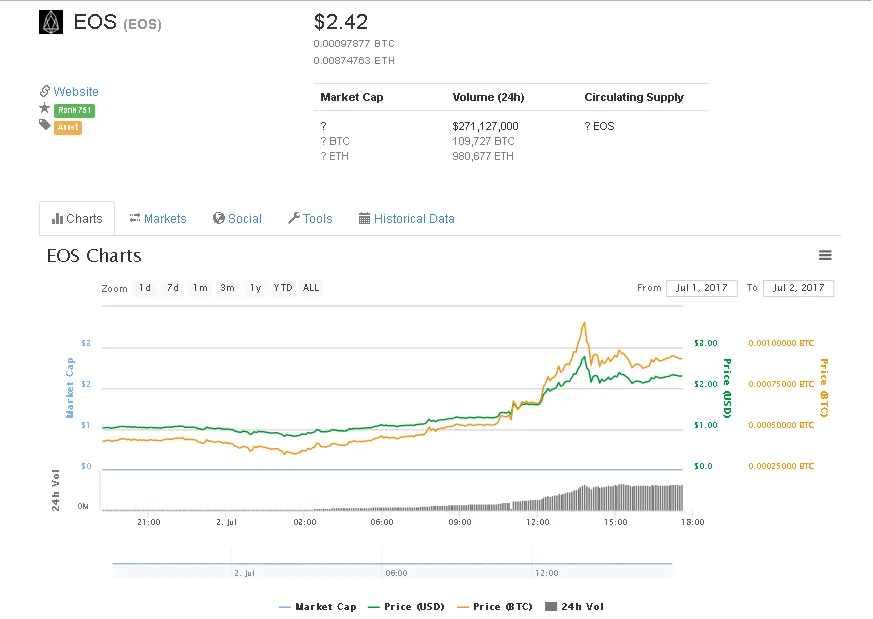Click the EOS coin logo

[x=51, y=22]
